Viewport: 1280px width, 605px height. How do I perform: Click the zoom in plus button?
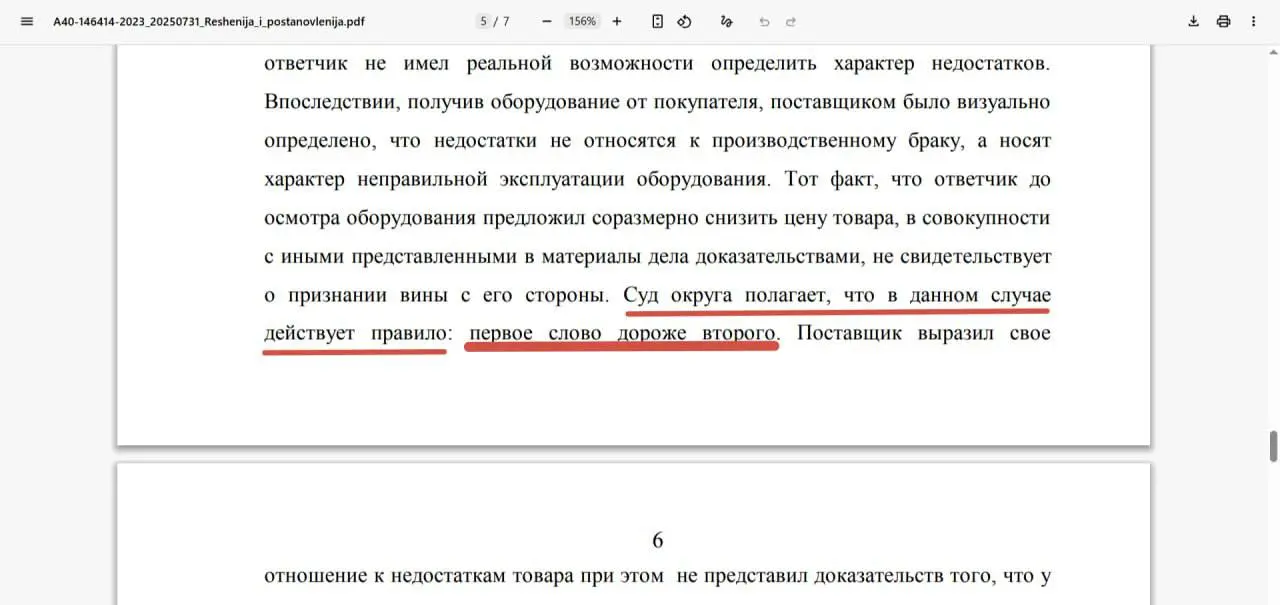pos(617,21)
